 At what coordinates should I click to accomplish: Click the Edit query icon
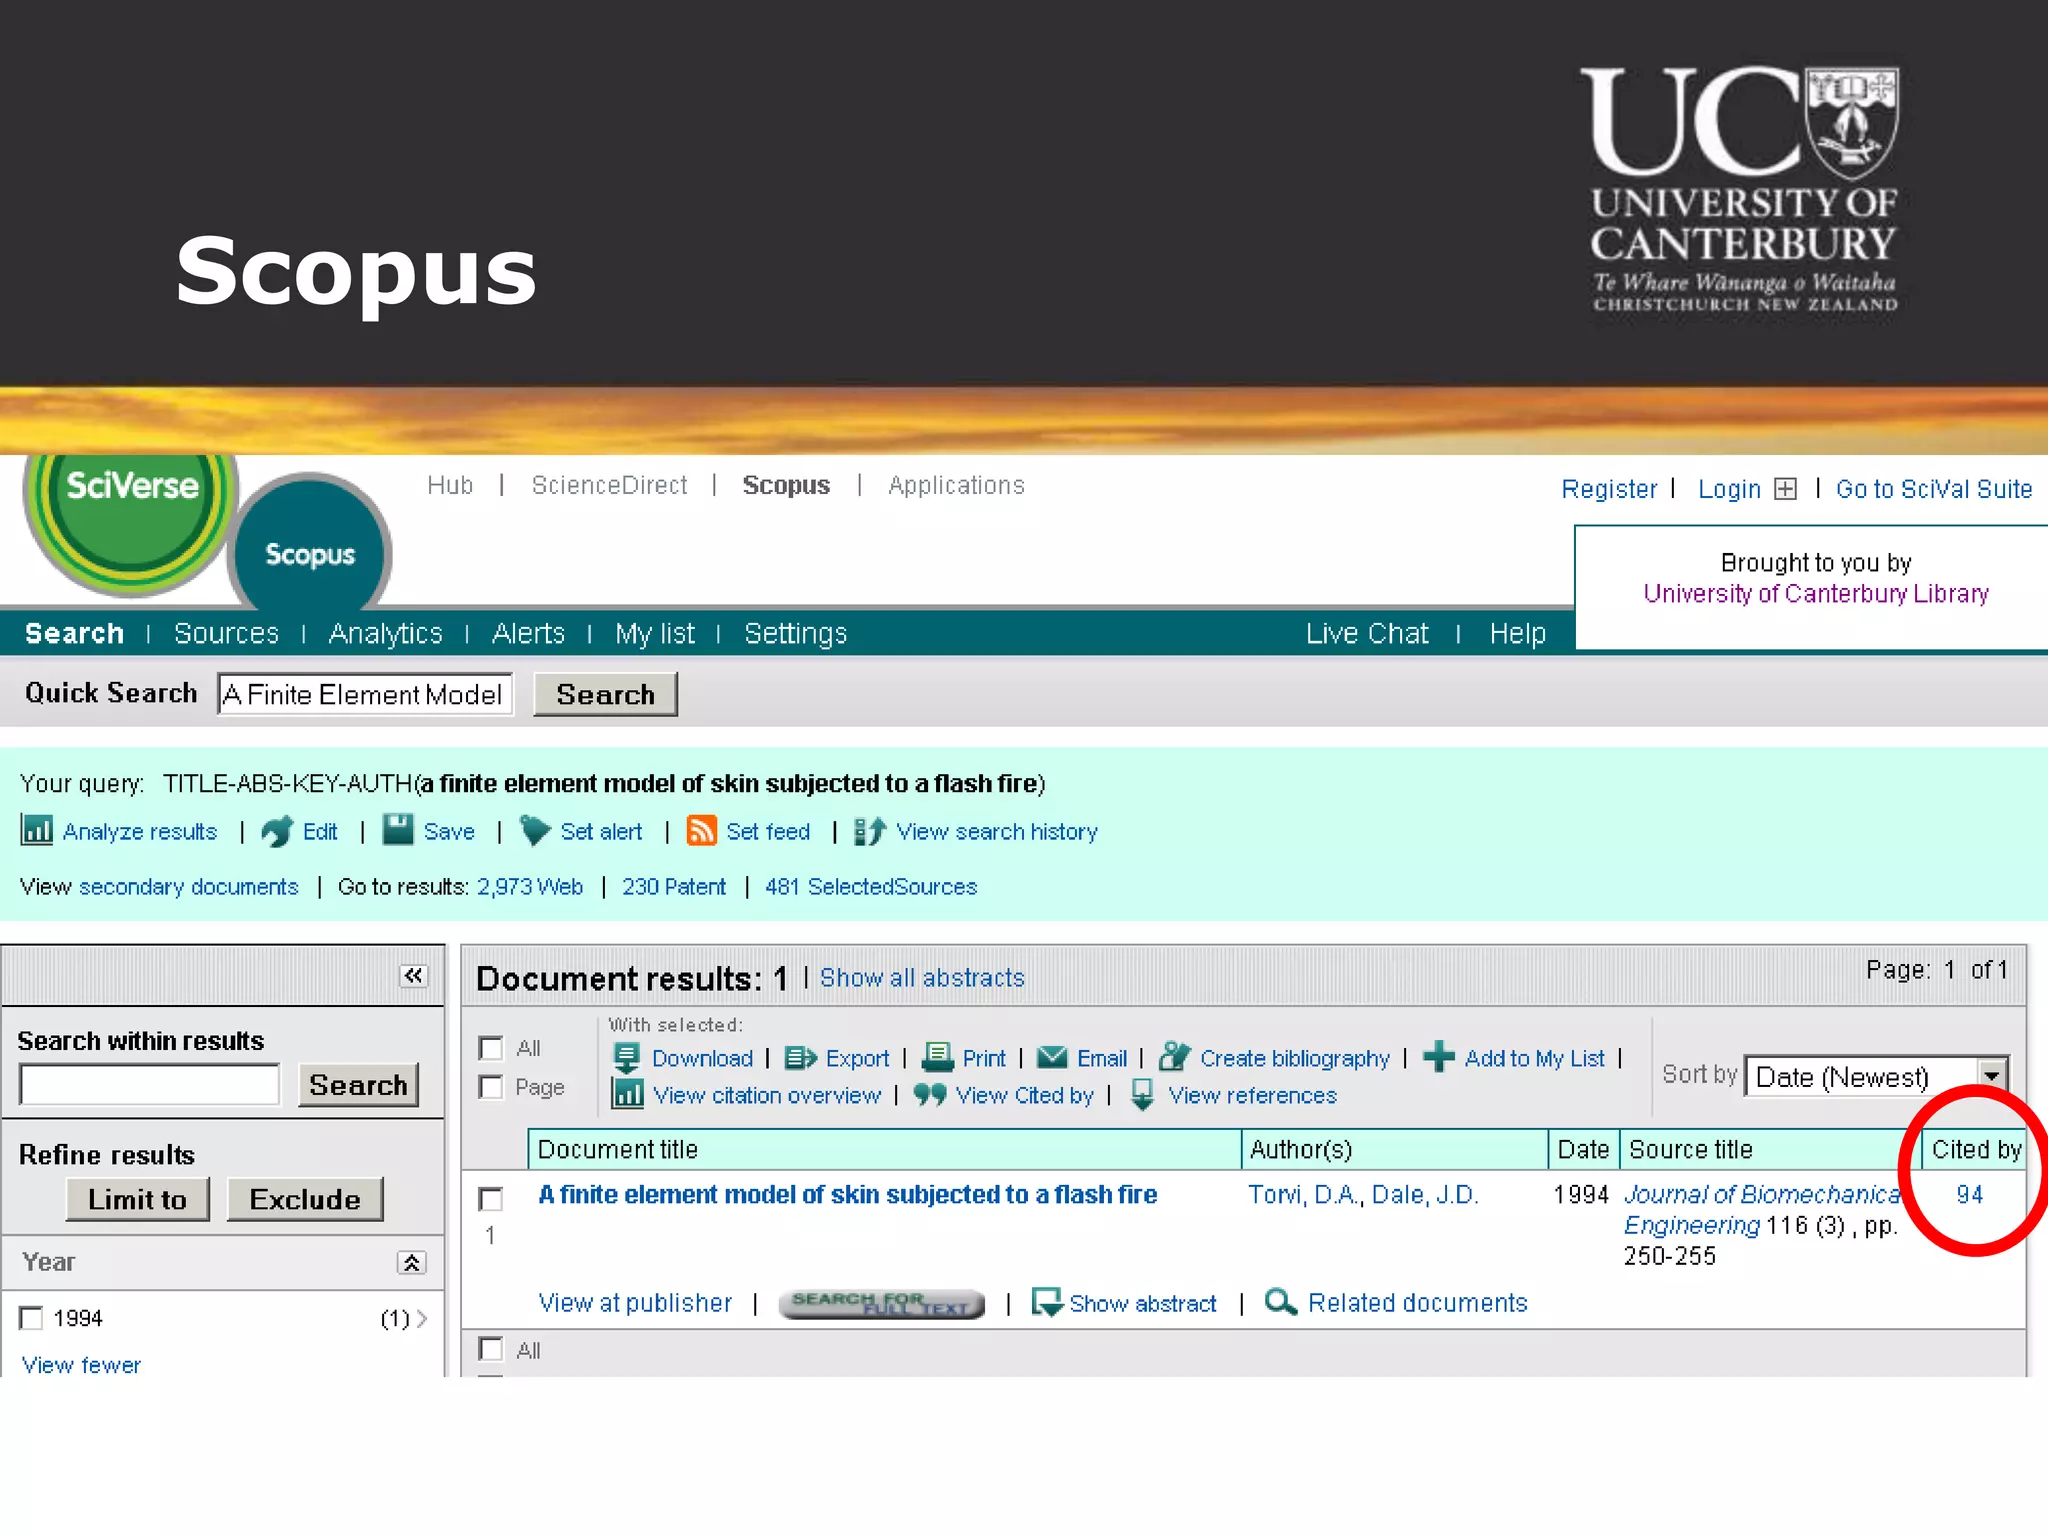click(x=277, y=830)
